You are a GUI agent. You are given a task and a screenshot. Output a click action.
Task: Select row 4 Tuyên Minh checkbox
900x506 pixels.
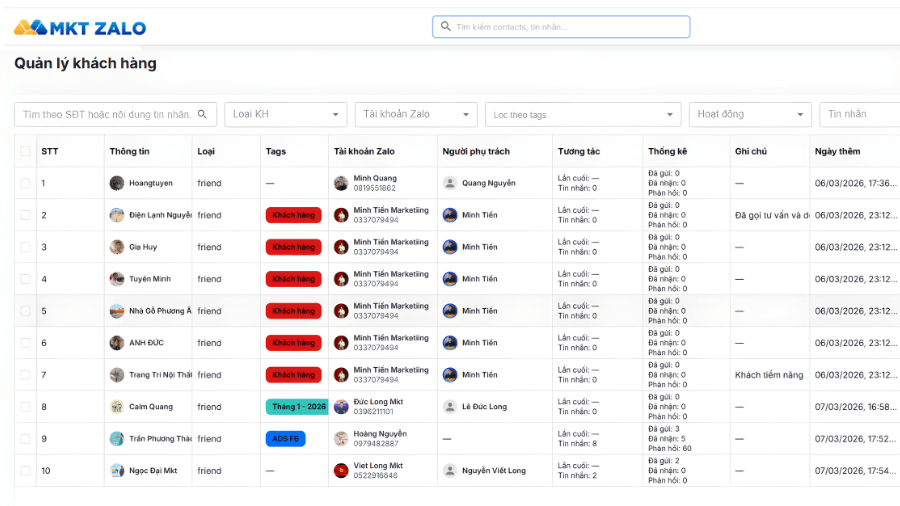[x=25, y=279]
